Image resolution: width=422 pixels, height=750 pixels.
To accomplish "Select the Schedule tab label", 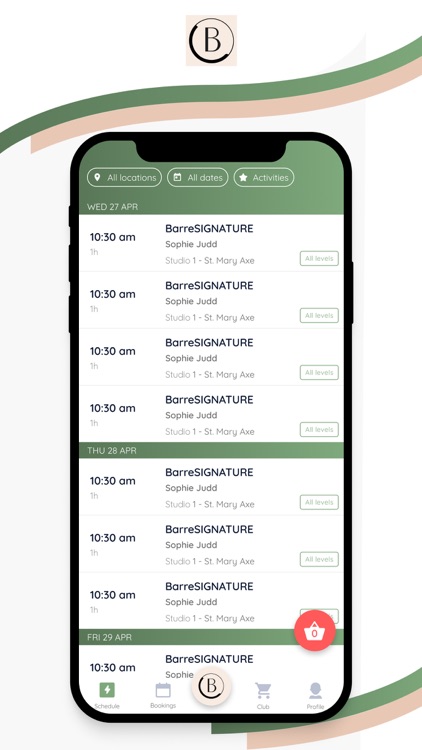I will pos(107,706).
